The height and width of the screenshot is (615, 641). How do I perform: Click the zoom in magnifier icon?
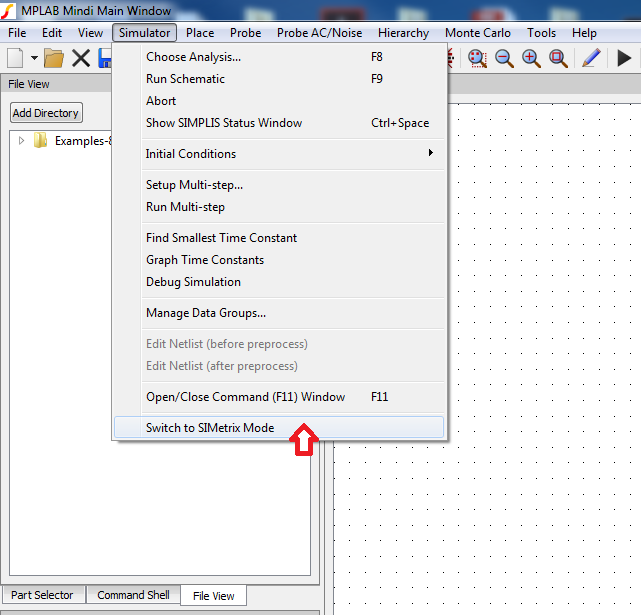[x=532, y=58]
